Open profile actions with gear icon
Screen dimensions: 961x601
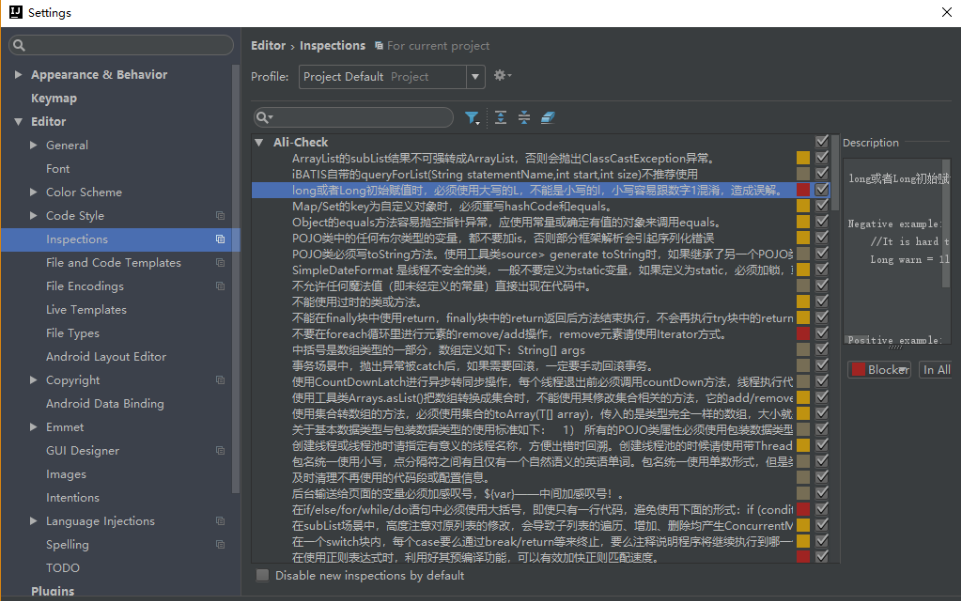[x=501, y=76]
